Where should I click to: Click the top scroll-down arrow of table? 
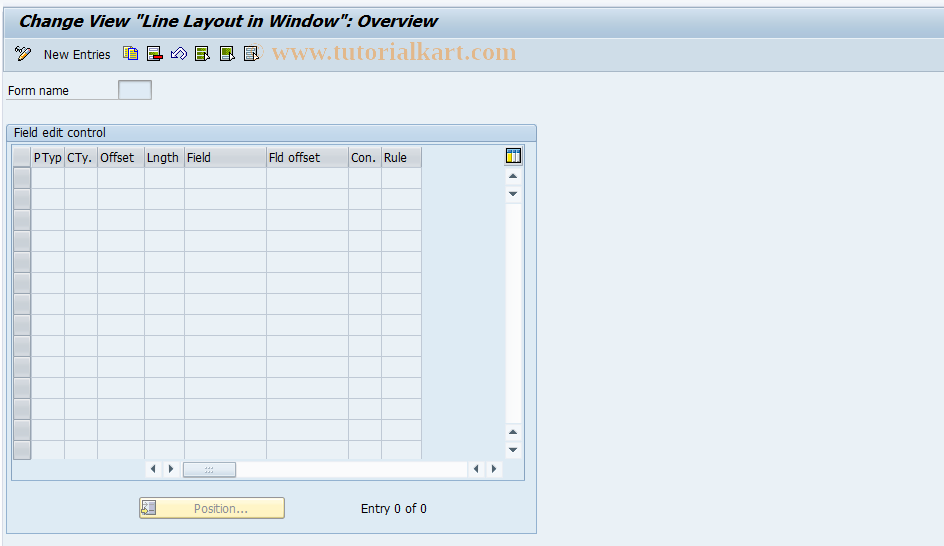pyautogui.click(x=513, y=194)
